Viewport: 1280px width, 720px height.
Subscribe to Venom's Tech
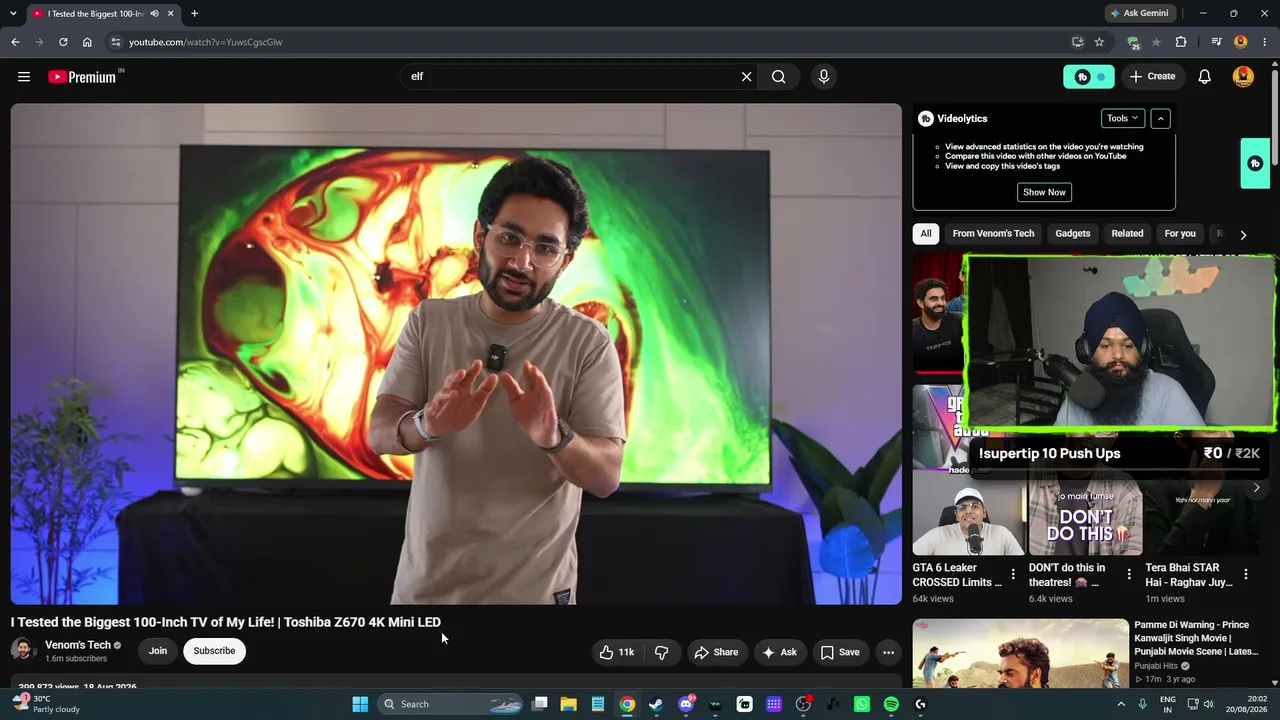(x=214, y=651)
